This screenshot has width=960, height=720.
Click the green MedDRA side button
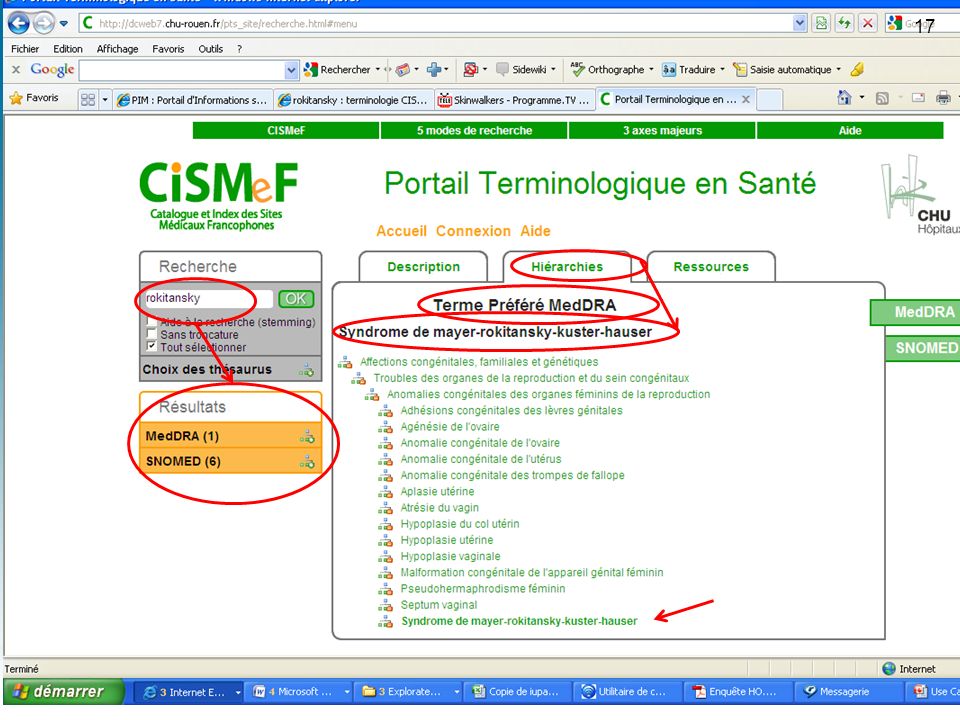(915, 312)
